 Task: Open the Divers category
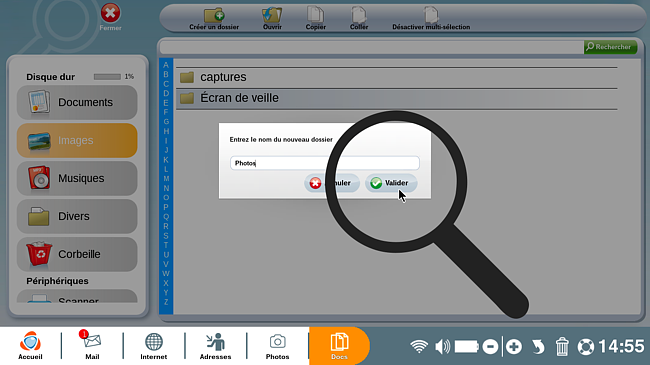(x=77, y=216)
